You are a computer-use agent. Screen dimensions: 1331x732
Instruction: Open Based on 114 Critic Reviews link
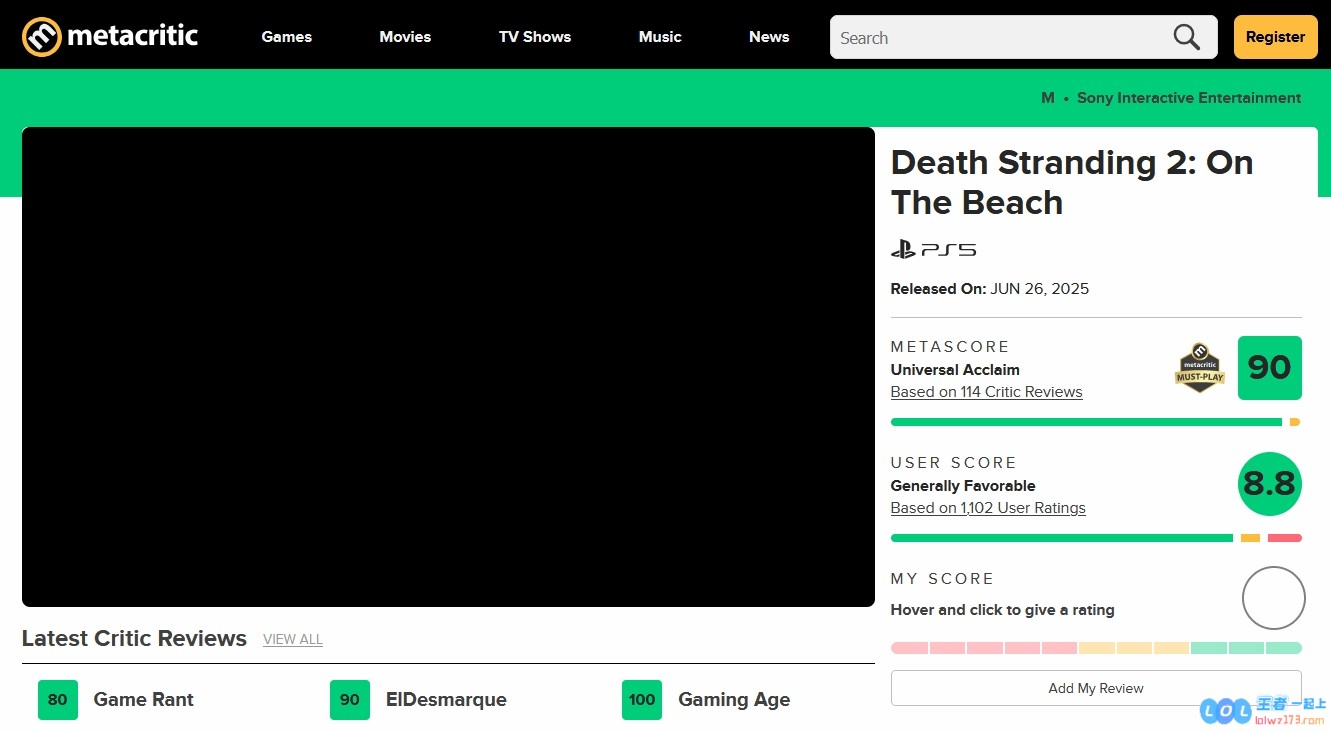[x=986, y=392]
